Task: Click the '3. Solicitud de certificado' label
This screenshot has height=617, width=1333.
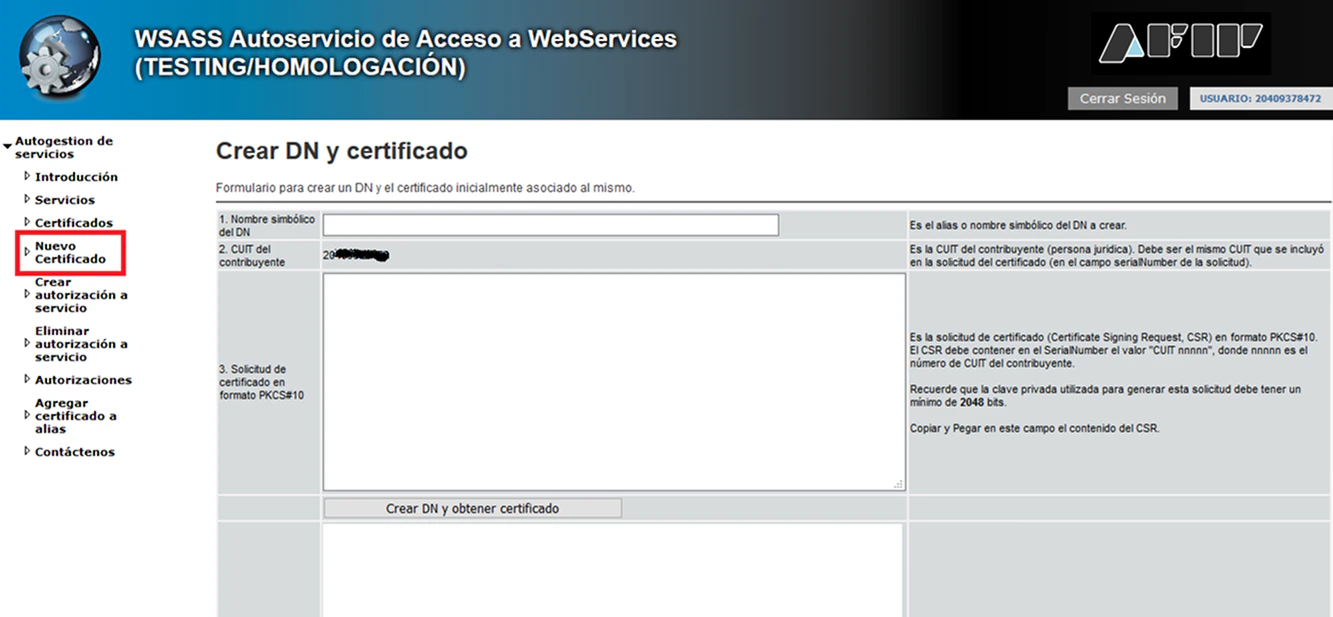Action: click(x=262, y=382)
